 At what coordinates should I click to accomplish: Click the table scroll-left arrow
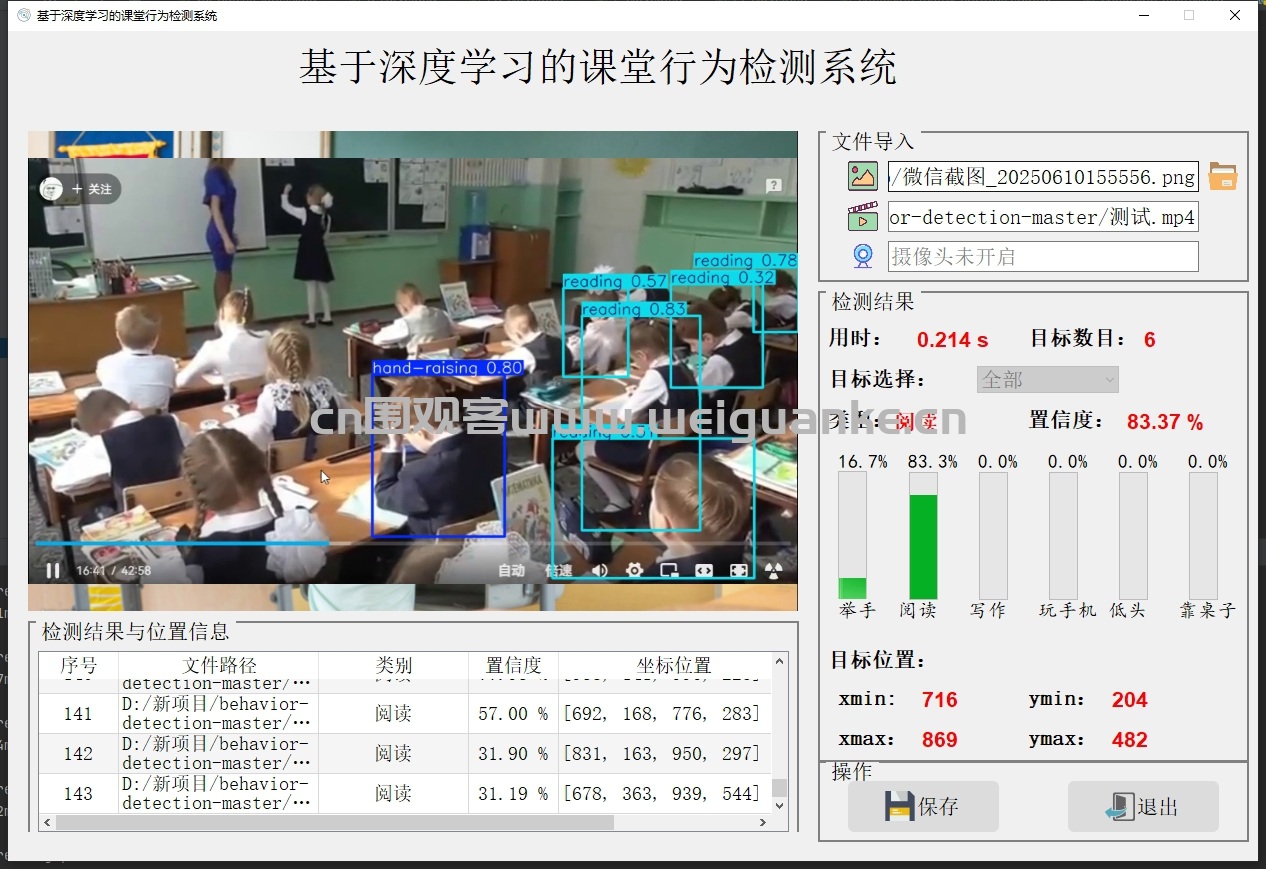click(x=47, y=822)
